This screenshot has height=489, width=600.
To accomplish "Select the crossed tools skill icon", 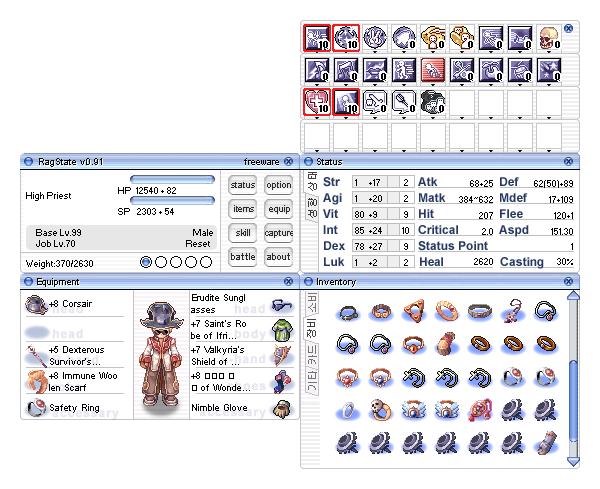I will tap(462, 70).
